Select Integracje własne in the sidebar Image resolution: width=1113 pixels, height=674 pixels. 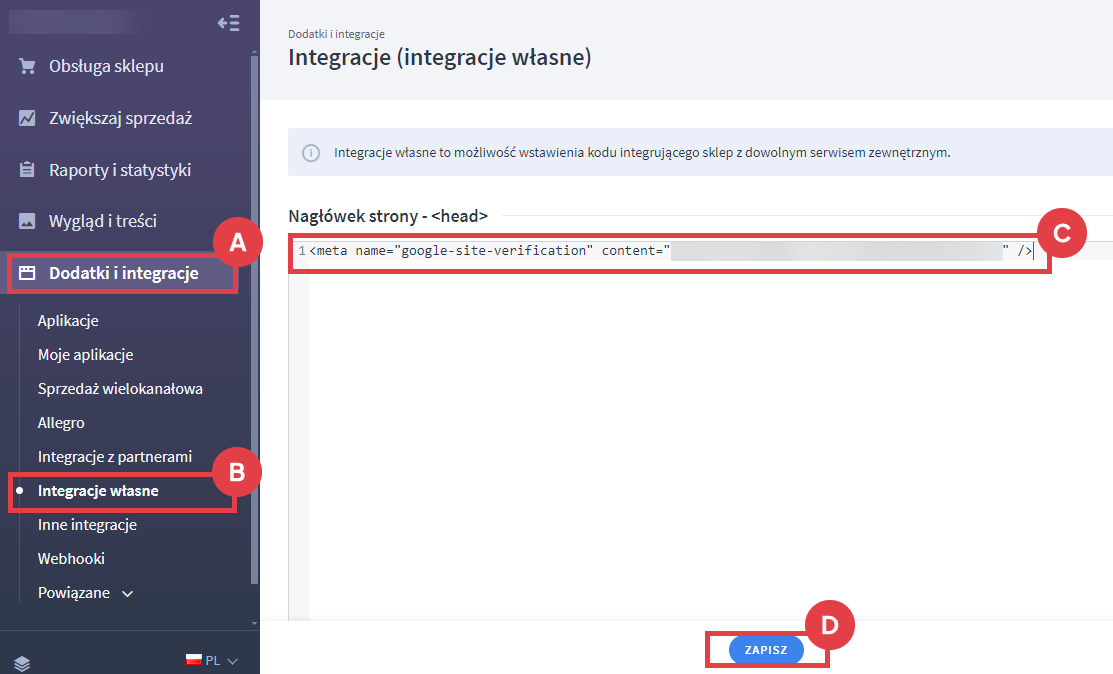click(x=98, y=491)
